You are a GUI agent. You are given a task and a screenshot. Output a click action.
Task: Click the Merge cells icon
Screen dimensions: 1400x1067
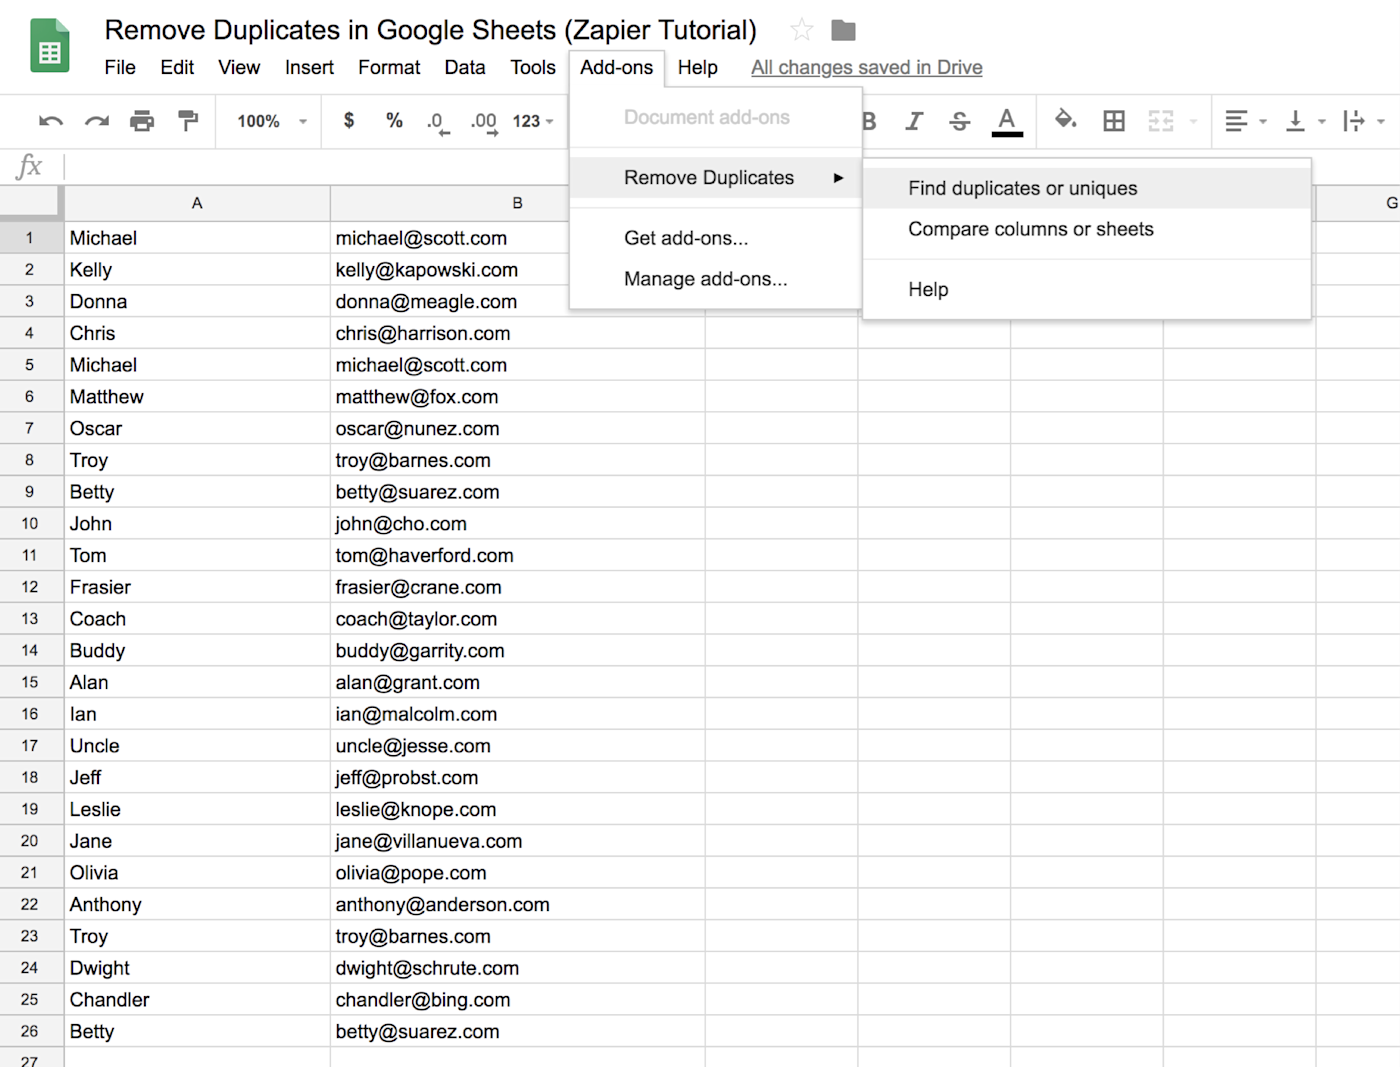click(x=1161, y=121)
